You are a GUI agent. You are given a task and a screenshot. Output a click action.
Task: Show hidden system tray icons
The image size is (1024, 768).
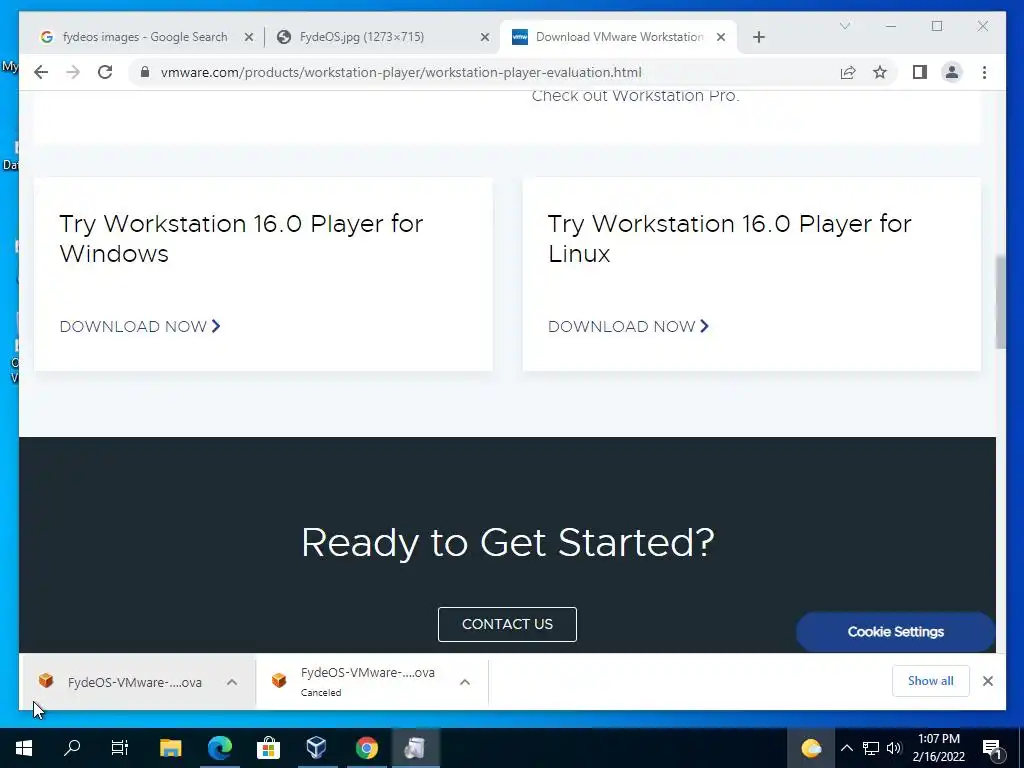pos(846,748)
